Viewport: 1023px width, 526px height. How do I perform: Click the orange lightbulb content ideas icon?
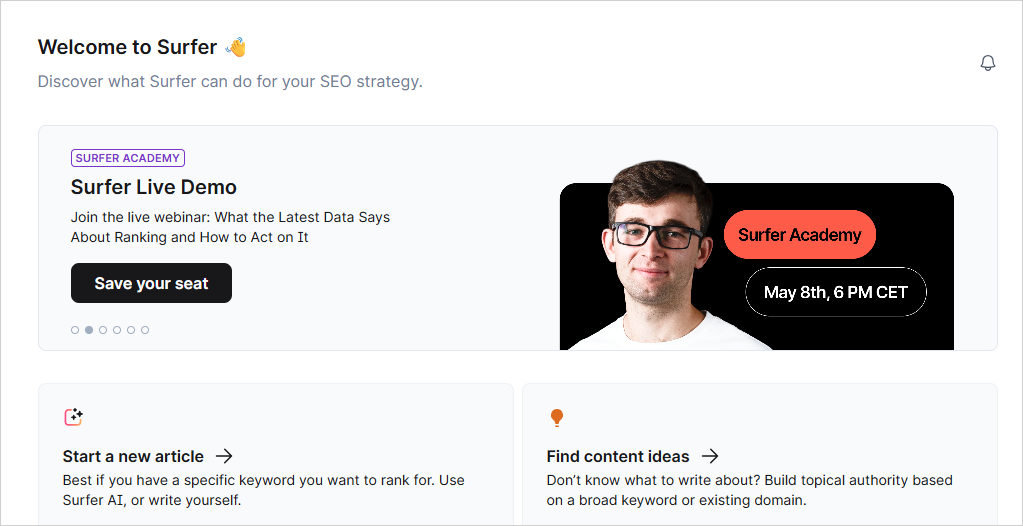tap(557, 417)
